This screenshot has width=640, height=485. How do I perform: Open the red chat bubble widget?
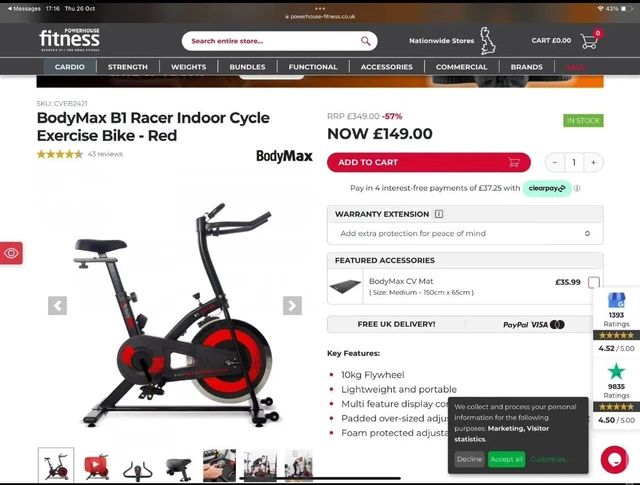(x=614, y=460)
